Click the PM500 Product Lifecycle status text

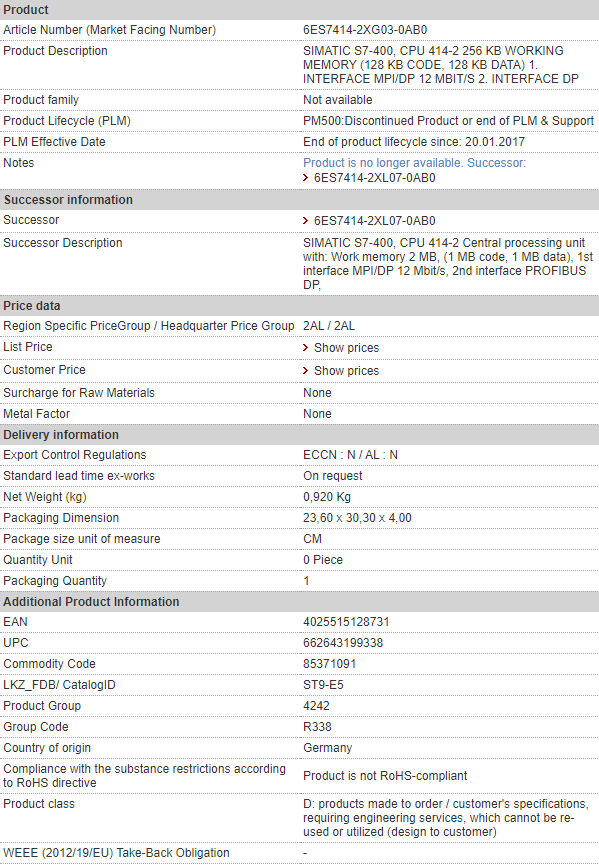click(x=448, y=121)
